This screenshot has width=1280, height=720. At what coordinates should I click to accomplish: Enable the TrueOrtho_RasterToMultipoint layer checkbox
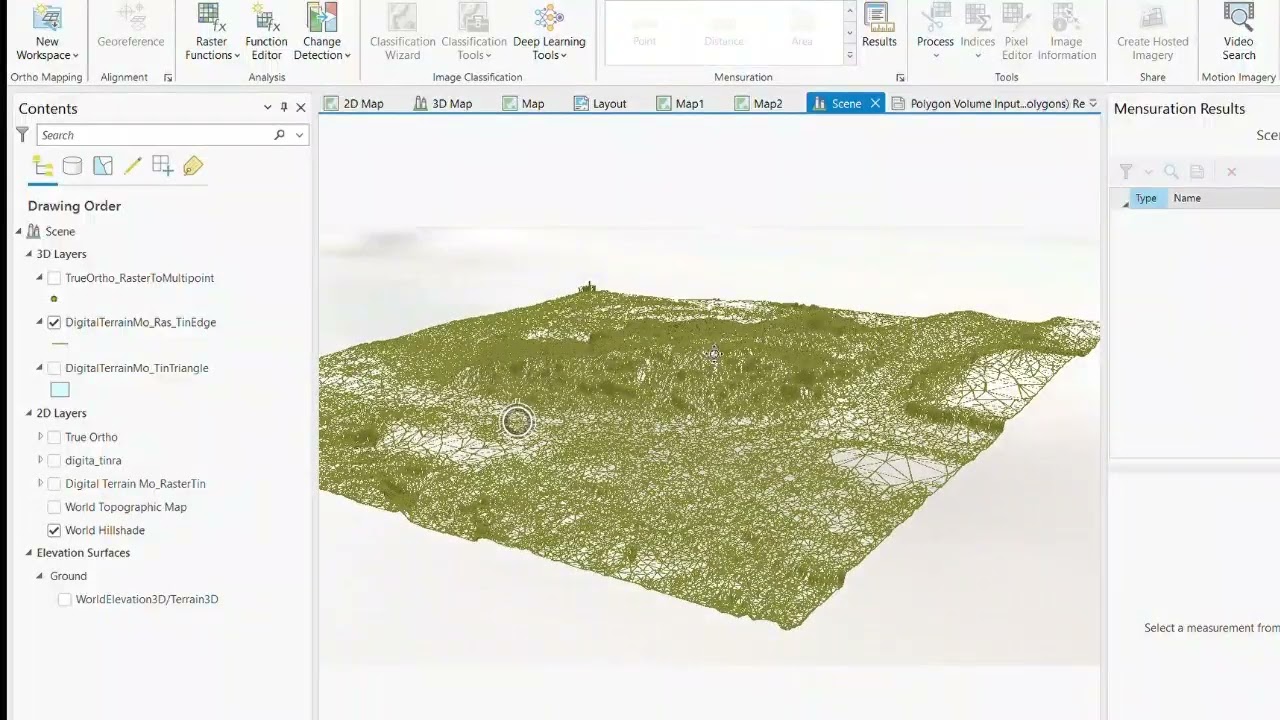(54, 278)
